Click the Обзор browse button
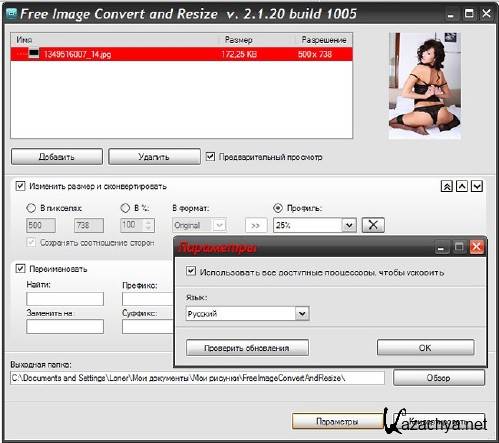The height and width of the screenshot is (443, 499). (x=439, y=378)
